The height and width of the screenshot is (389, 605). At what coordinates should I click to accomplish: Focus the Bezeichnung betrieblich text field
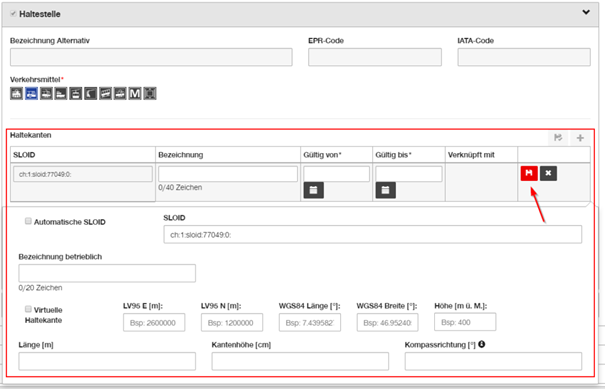[x=107, y=273]
